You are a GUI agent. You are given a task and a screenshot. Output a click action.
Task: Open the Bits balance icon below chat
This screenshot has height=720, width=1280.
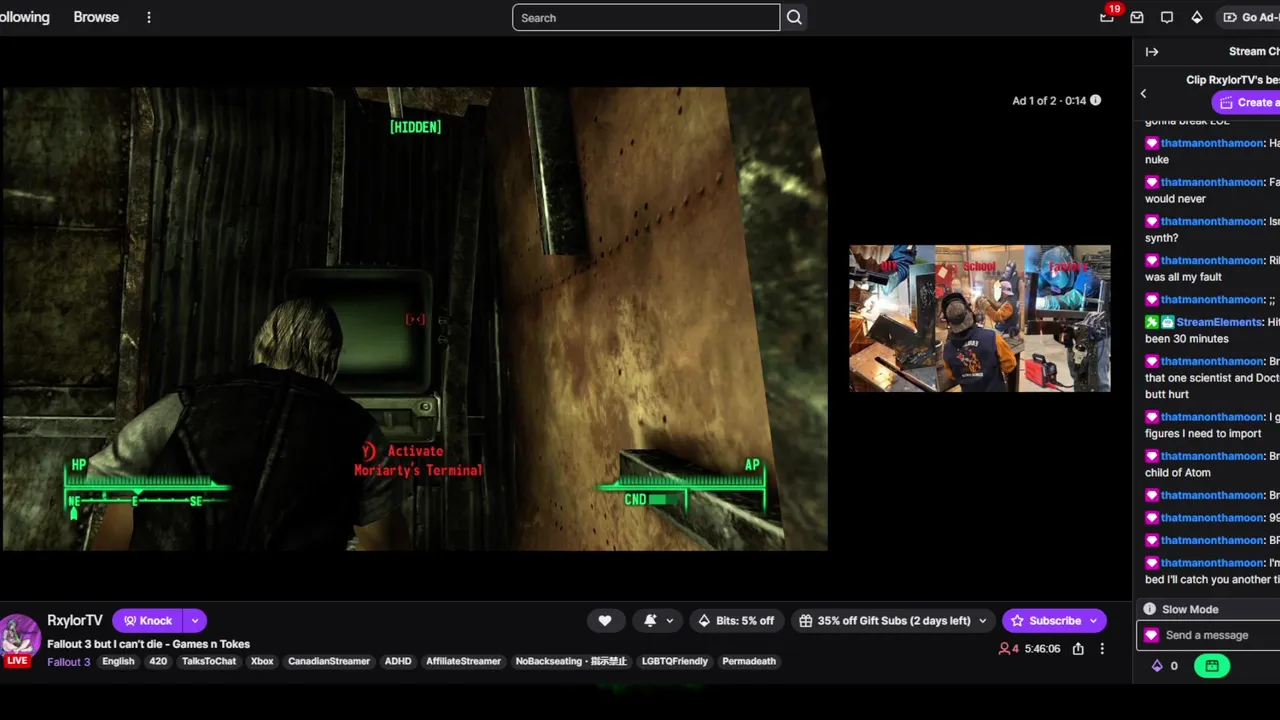point(1158,666)
